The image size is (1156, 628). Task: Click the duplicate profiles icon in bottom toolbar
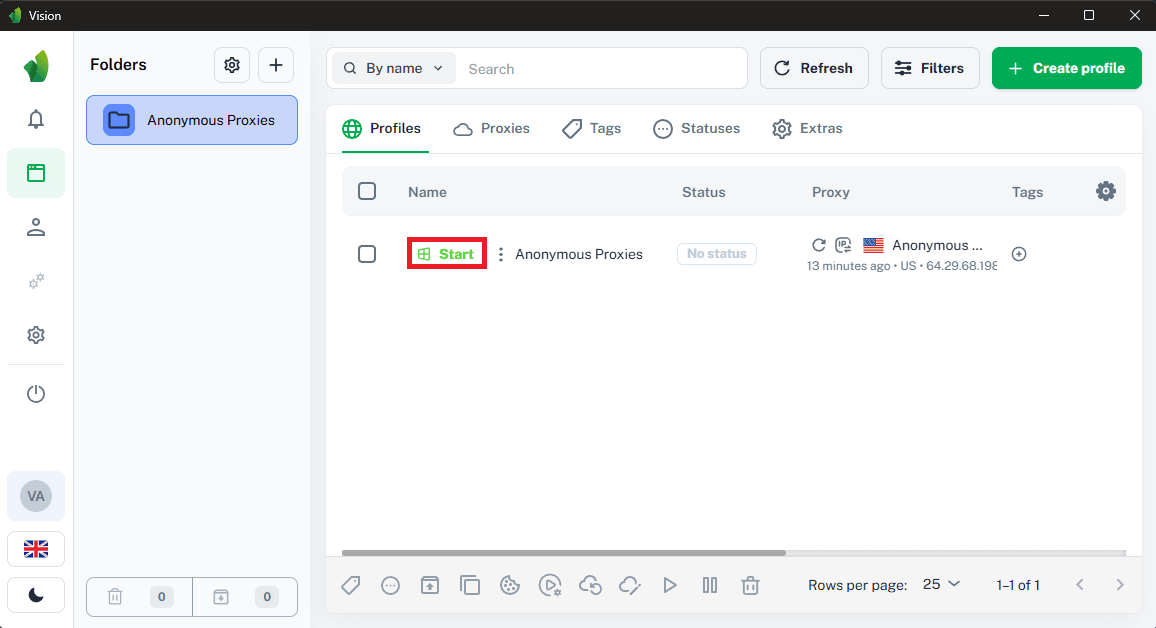point(470,585)
